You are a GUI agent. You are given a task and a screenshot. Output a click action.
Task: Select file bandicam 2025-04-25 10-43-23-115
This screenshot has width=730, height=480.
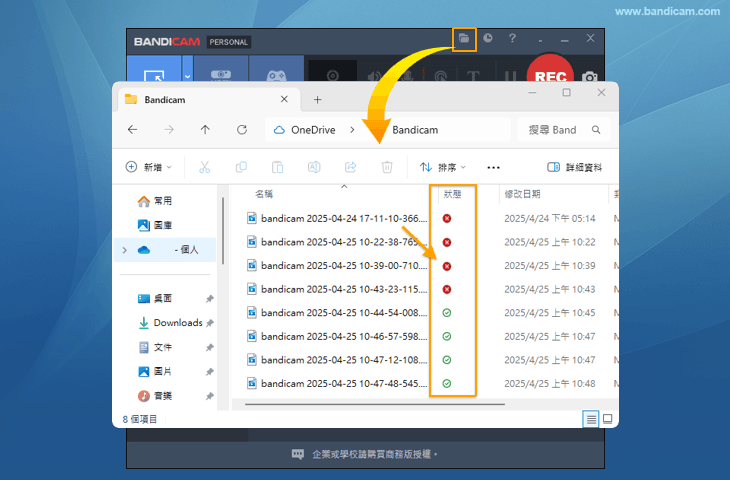[337, 289]
